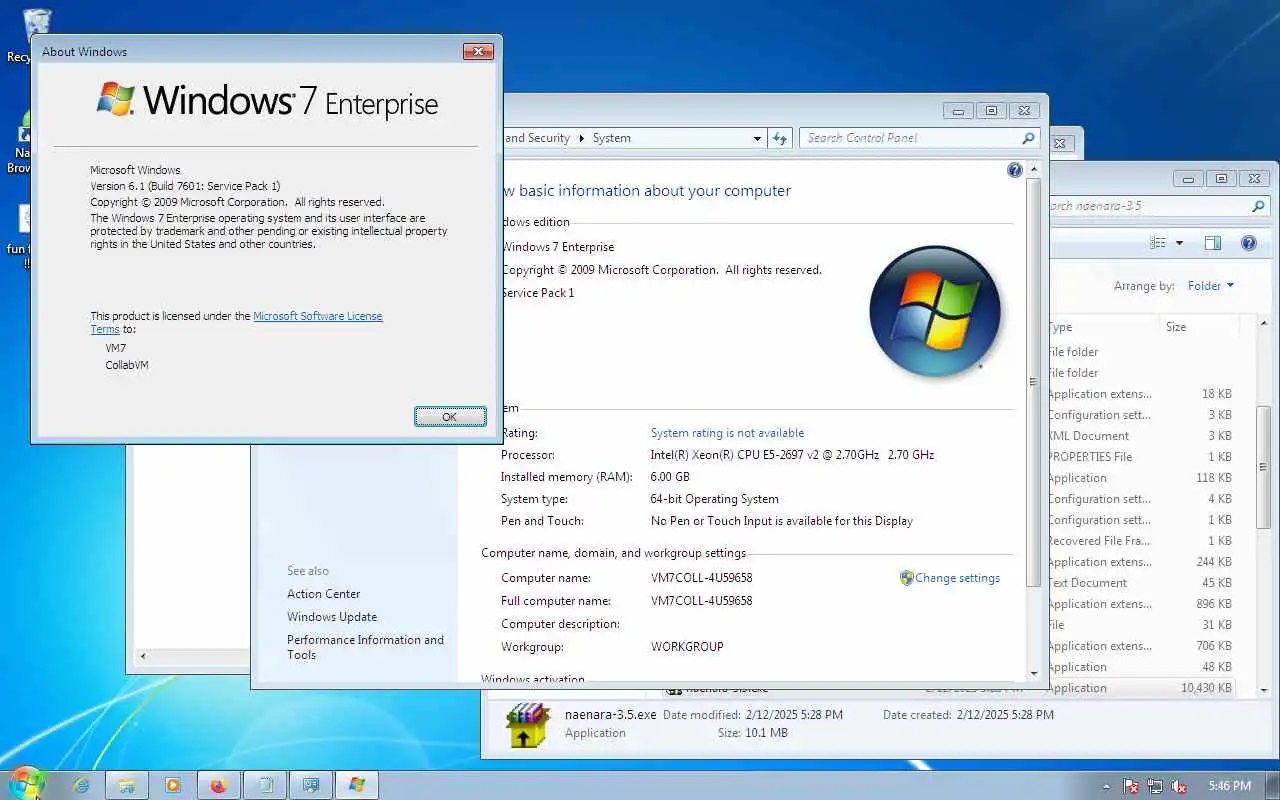Screen dimensions: 1280x800
Task: Refresh the System Control Panel page
Action: point(780,138)
